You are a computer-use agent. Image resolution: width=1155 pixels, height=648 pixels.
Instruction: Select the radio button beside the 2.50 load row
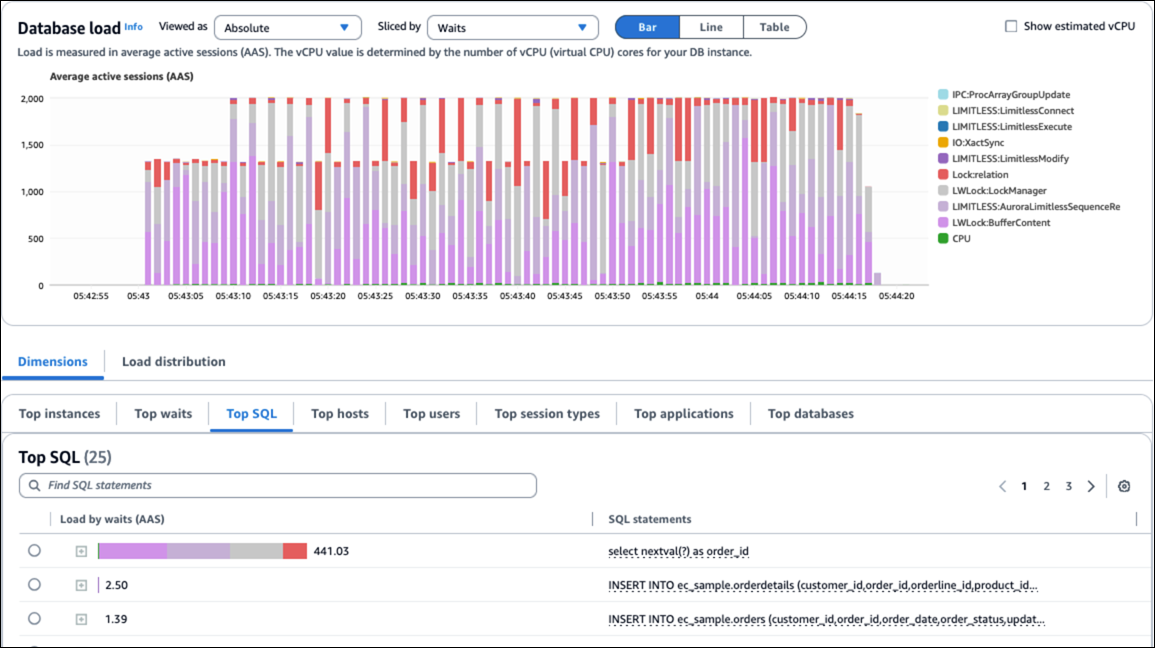[36, 585]
